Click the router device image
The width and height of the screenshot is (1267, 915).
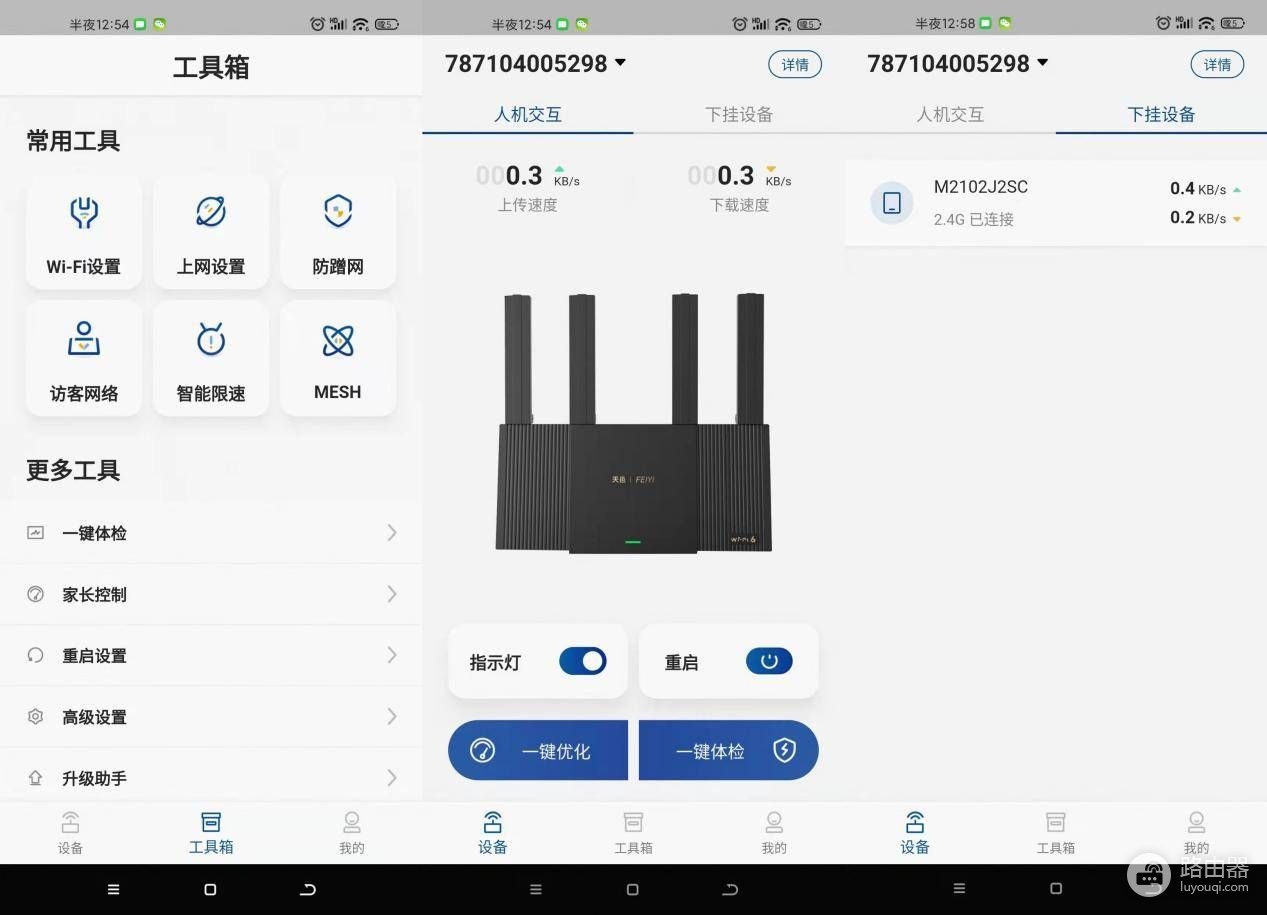pyautogui.click(x=633, y=423)
